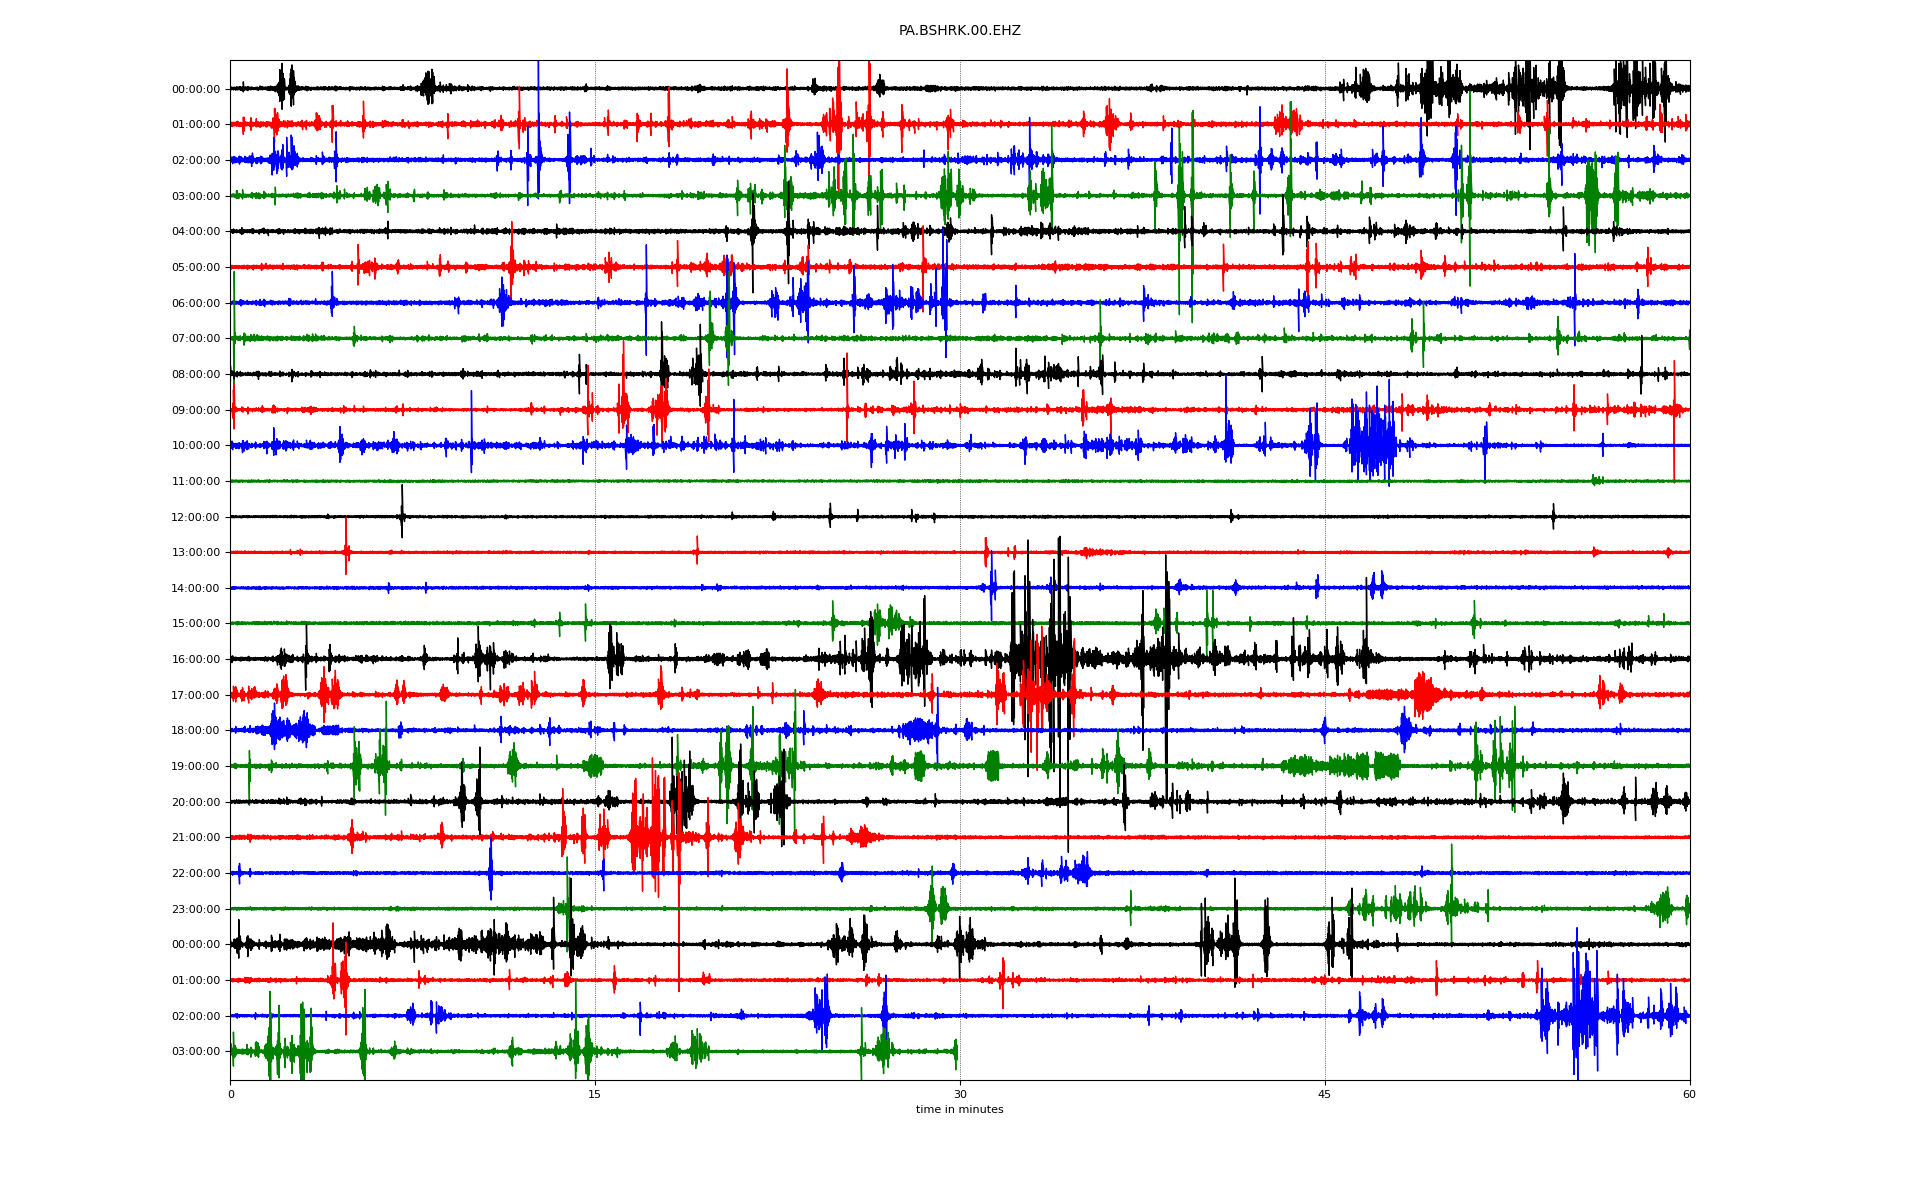The image size is (1920, 1200).
Task: Select the 14:00:00 row time label
Action: [x=196, y=589]
